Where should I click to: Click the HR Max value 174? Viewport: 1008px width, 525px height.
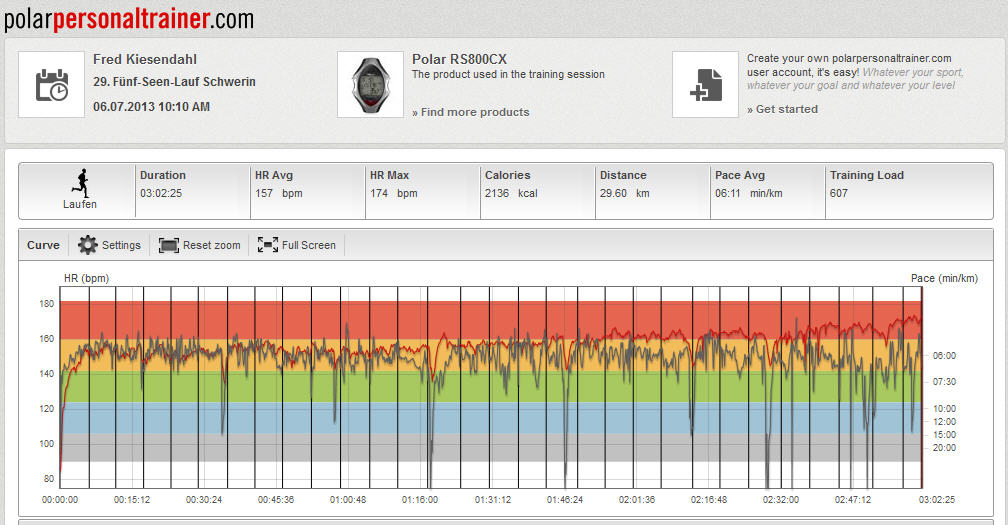point(379,193)
